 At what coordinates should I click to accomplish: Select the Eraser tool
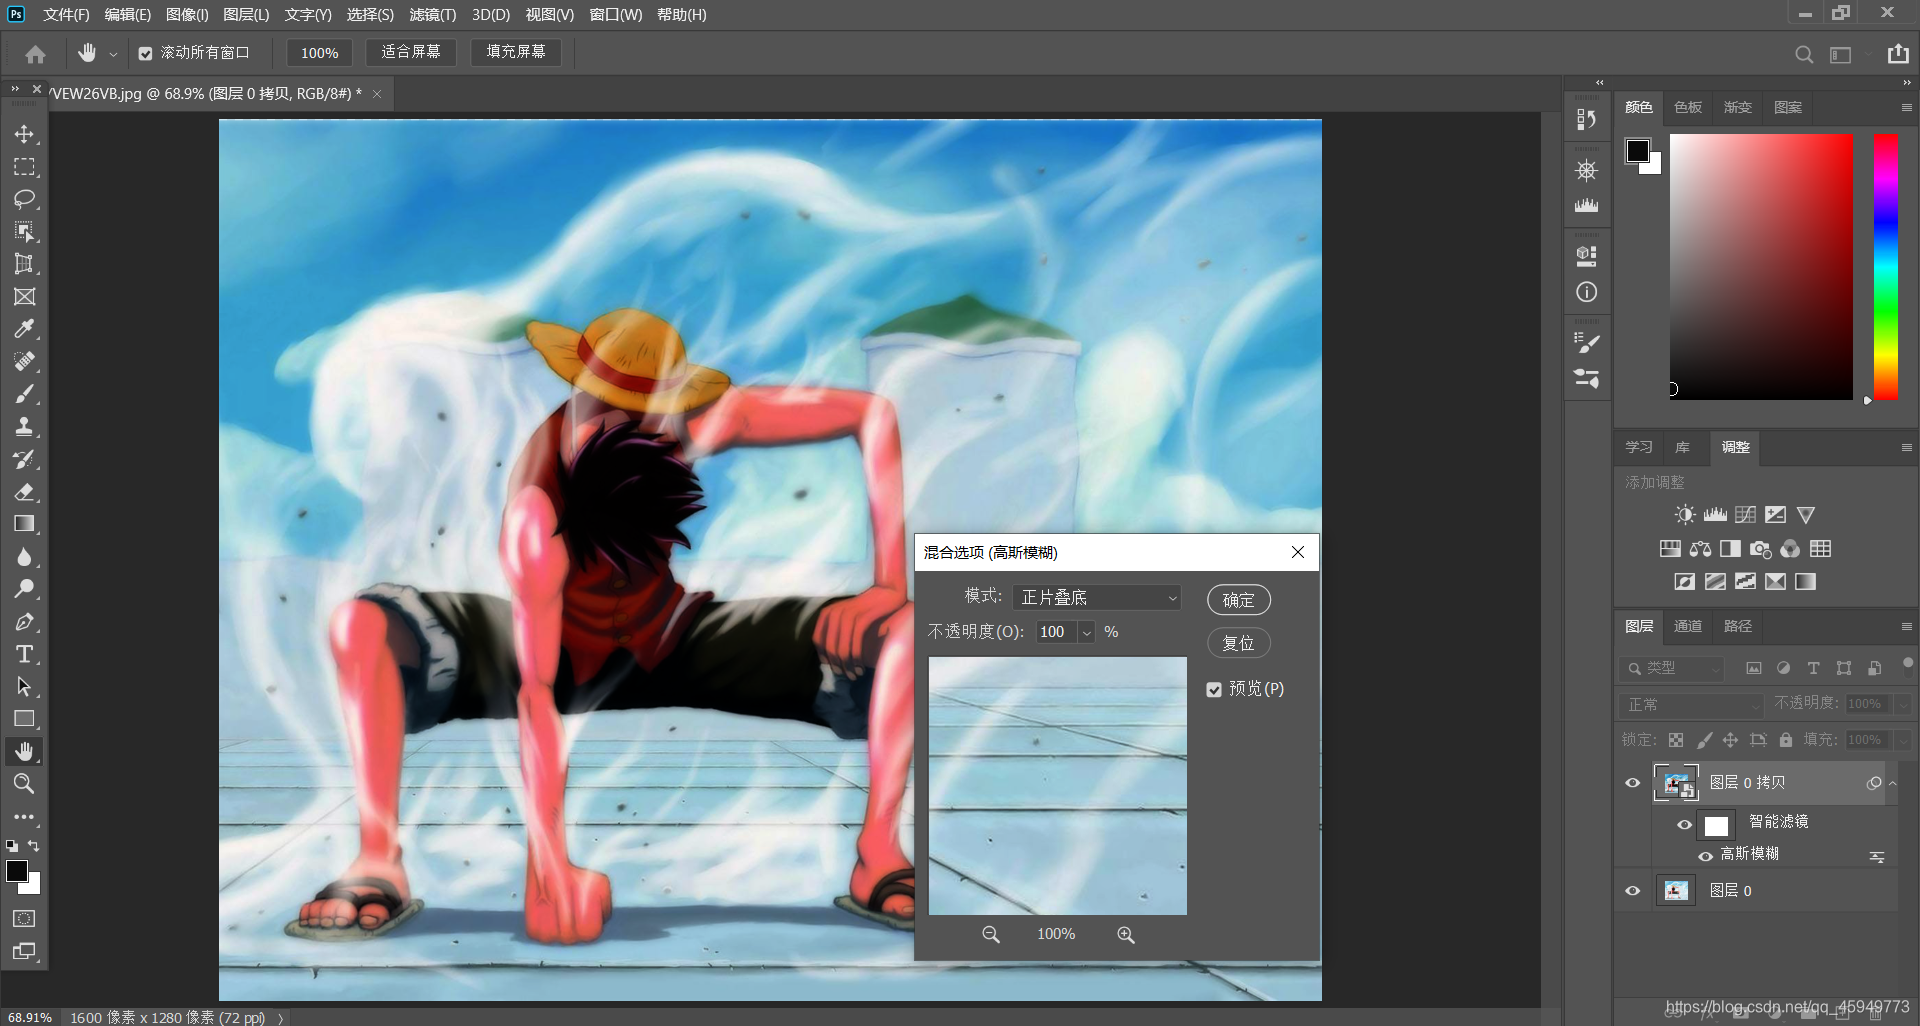coord(24,492)
